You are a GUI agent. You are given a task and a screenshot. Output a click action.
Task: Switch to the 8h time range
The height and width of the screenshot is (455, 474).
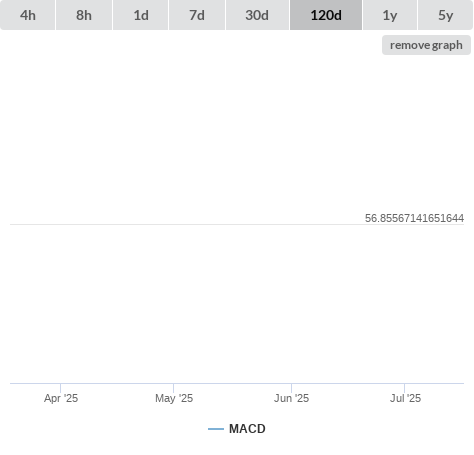pos(84,15)
